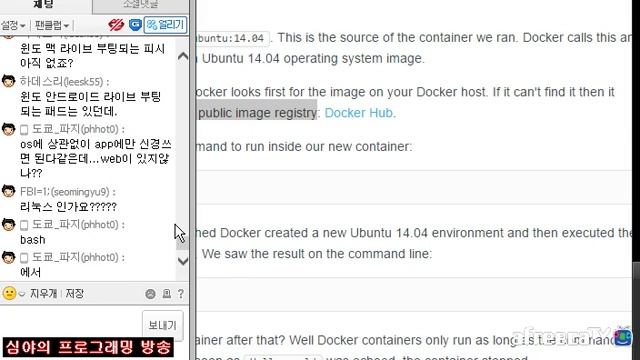The height and width of the screenshot is (360, 640).
Task: Click 지우개 to clear chat
Action: coord(43,293)
